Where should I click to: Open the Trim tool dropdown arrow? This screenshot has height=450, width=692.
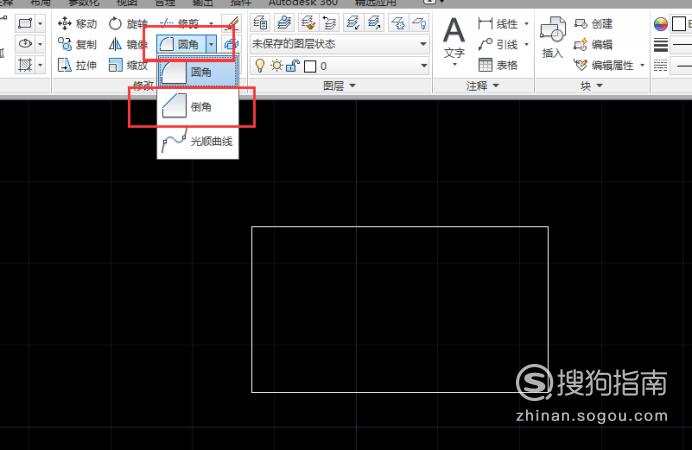(x=211, y=23)
